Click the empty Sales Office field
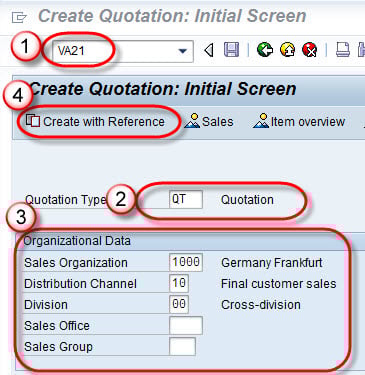 click(186, 325)
